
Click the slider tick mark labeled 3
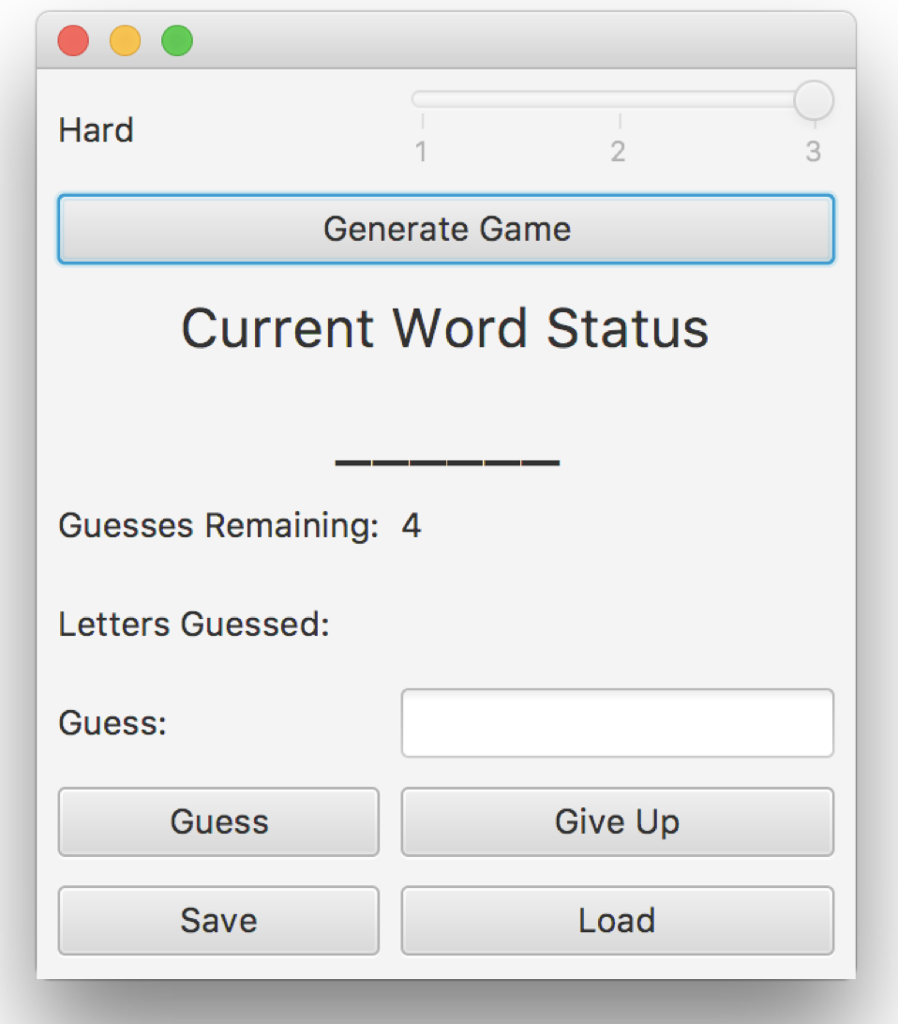click(813, 152)
